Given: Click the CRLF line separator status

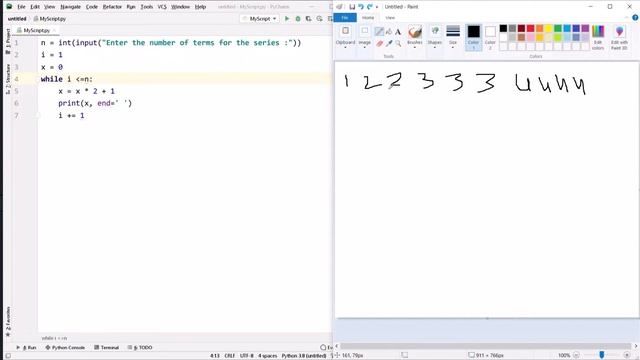Looking at the screenshot, I should (230, 356).
